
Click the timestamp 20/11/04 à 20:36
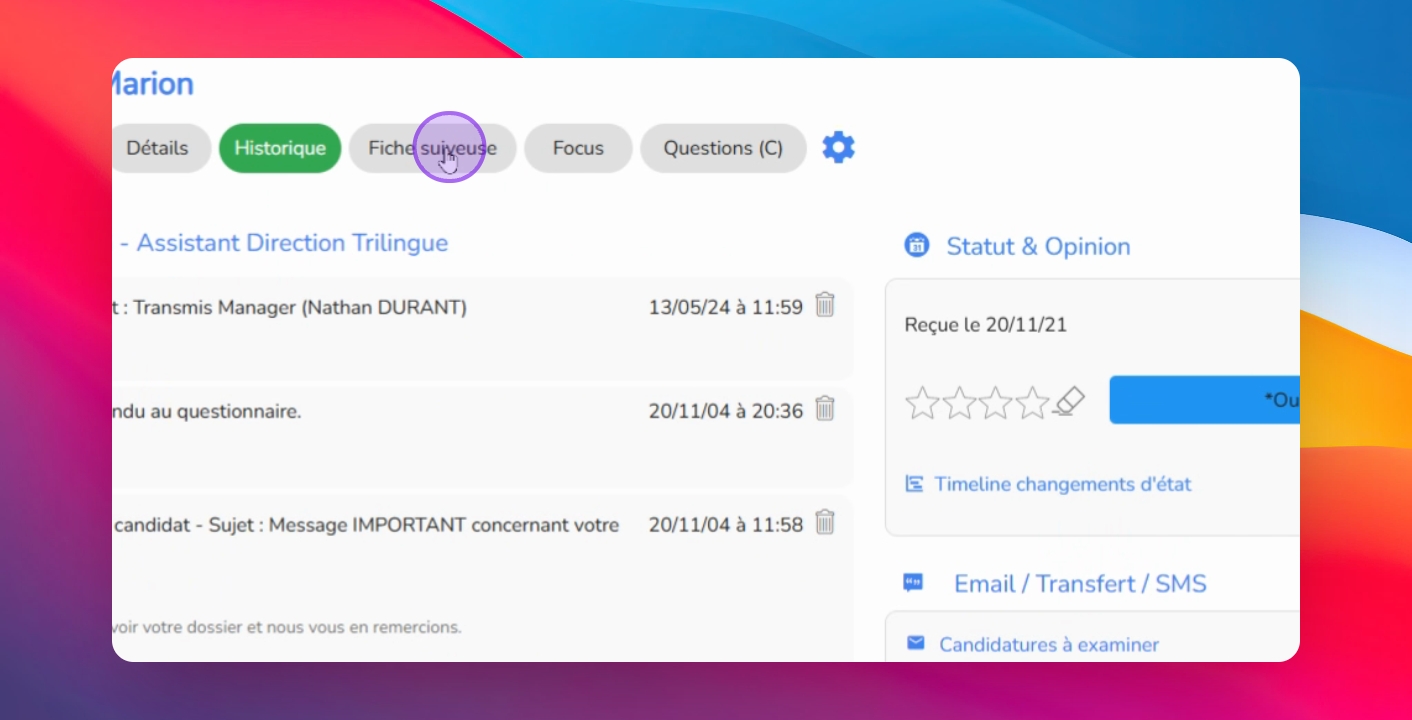[726, 411]
